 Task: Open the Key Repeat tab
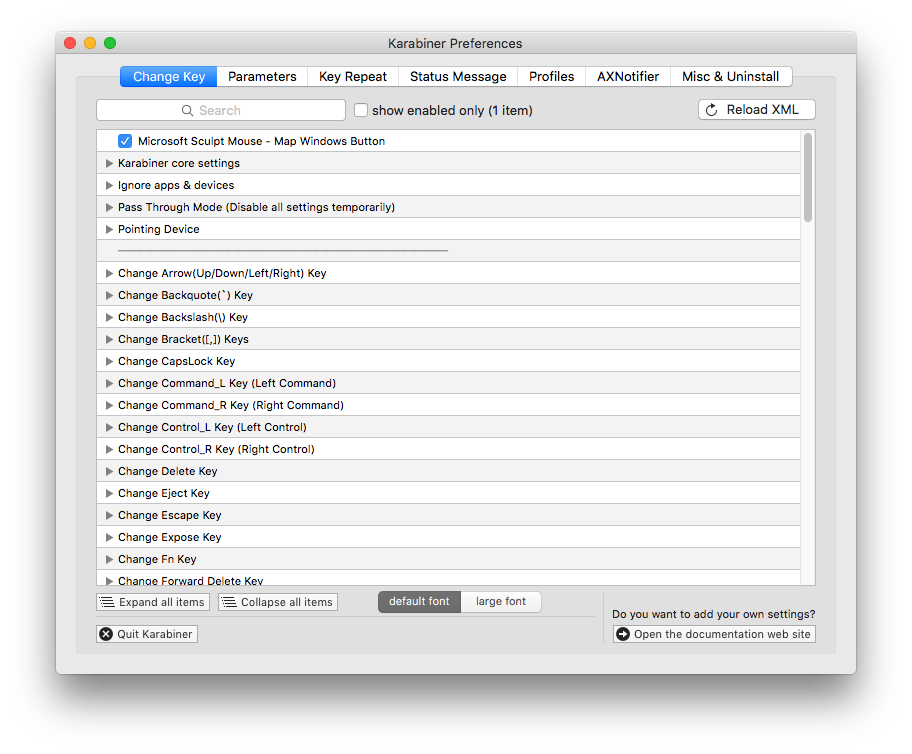click(352, 77)
